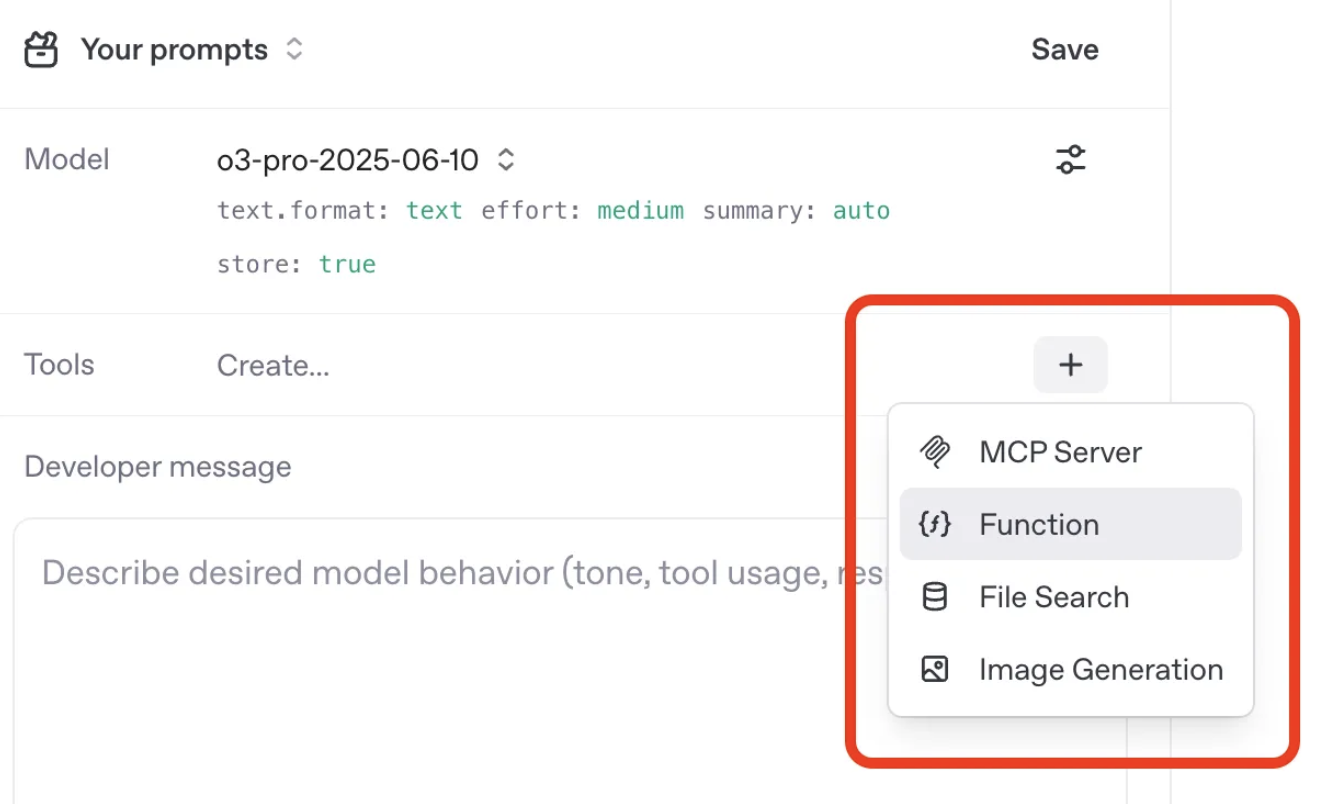Select the o3-pro-2025-06-10 model name
The image size is (1324, 804).
click(348, 159)
